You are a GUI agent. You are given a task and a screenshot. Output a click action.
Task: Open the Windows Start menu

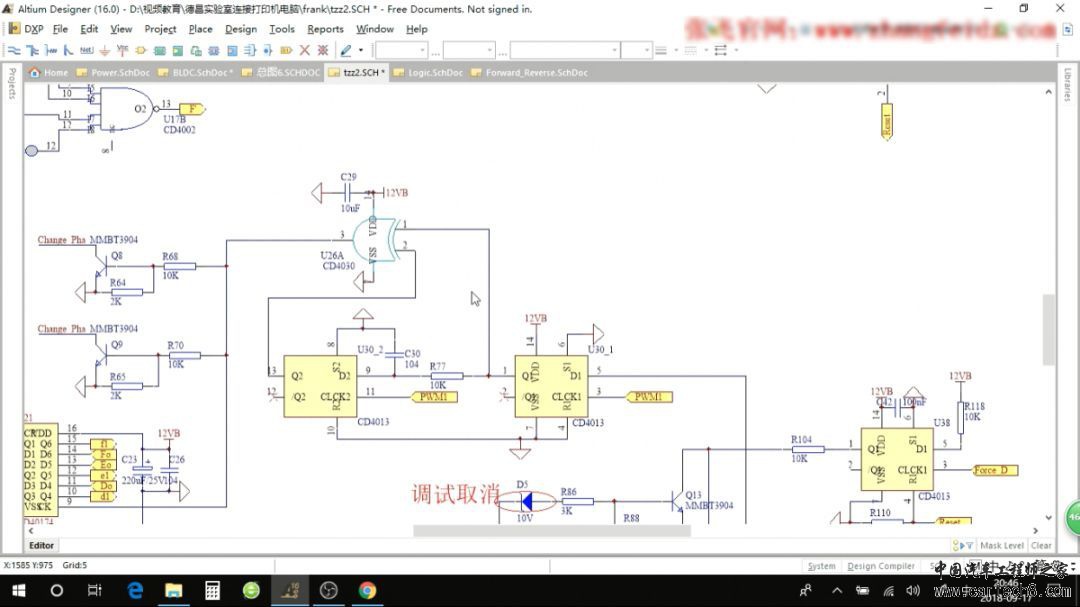[x=19, y=590]
